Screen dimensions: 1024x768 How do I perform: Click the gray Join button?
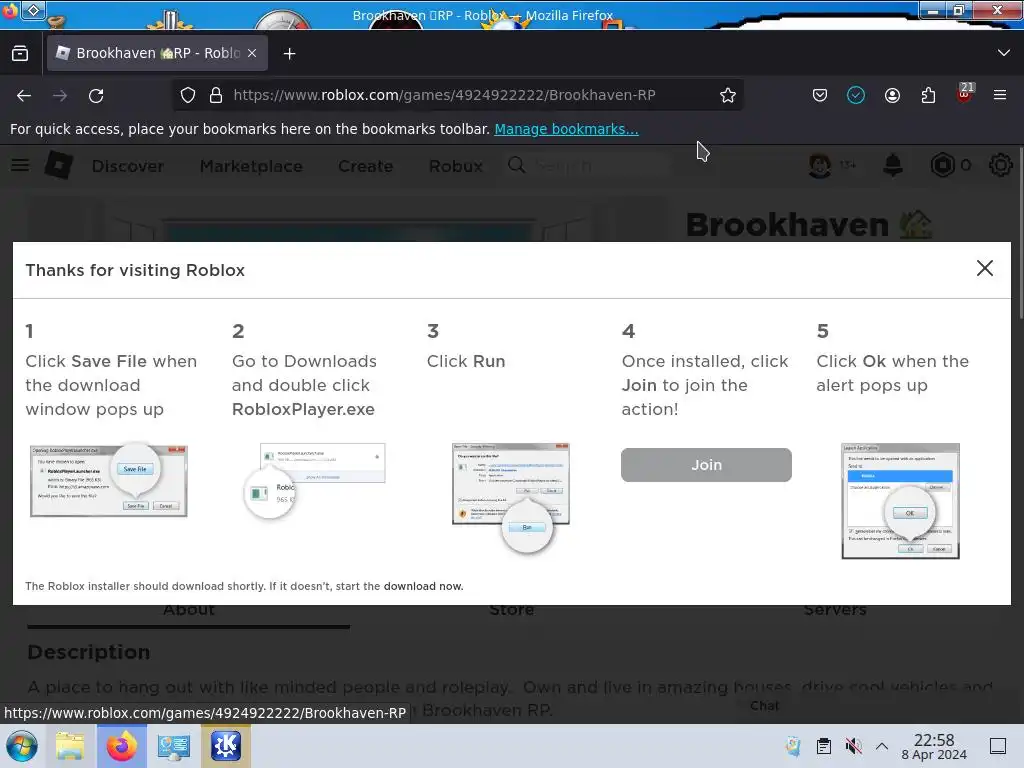[x=706, y=465]
